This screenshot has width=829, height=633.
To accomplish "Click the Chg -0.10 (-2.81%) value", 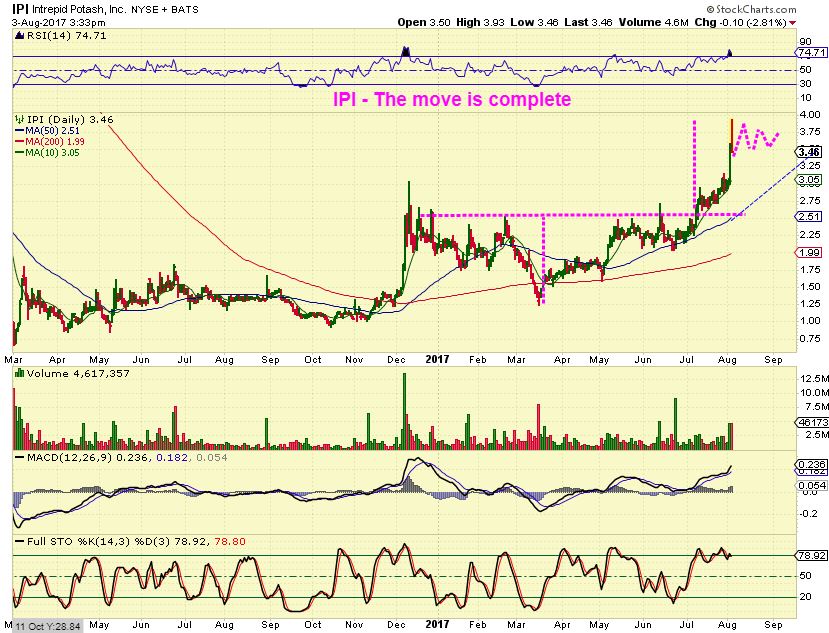I will pos(740,22).
